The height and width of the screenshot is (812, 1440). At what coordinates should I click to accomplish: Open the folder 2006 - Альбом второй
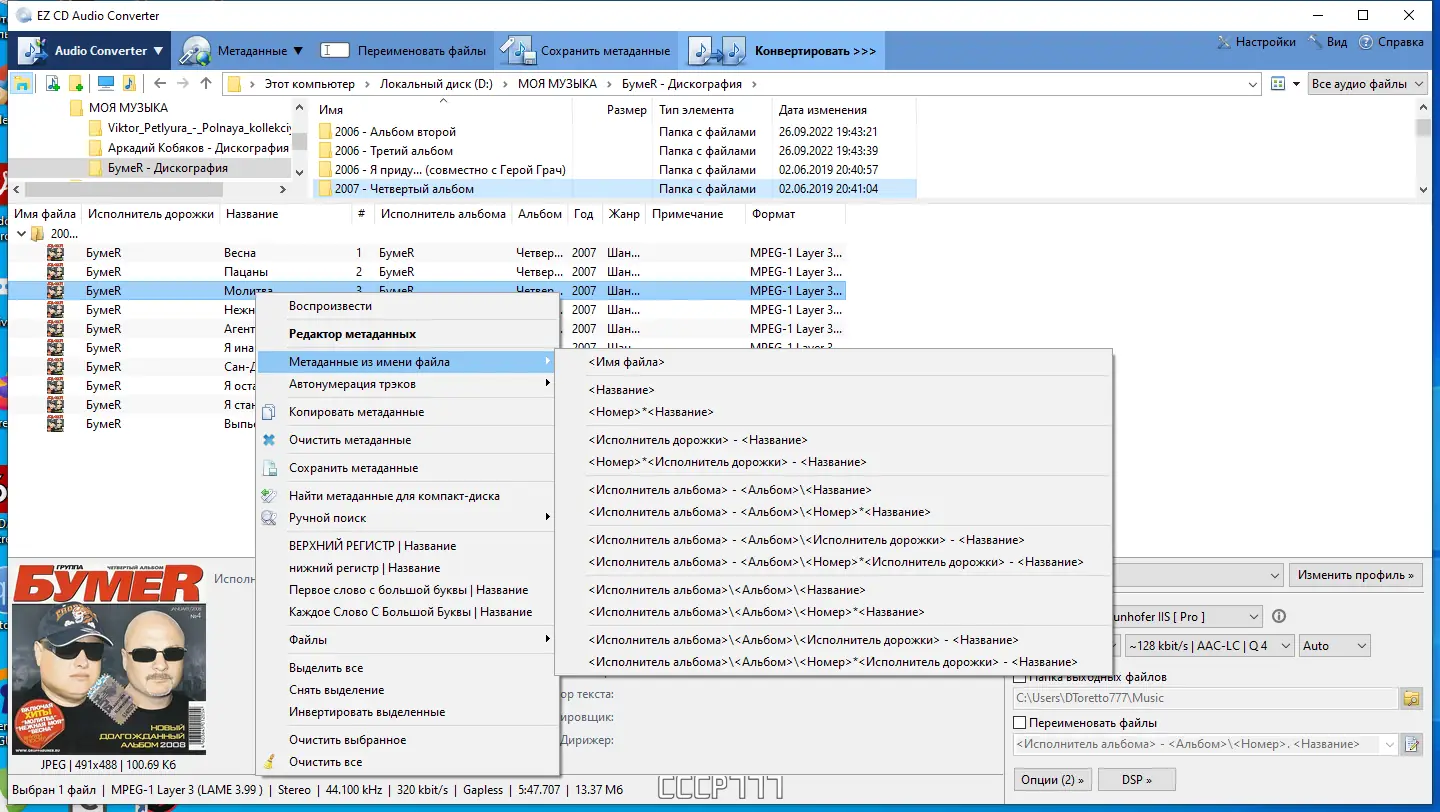tap(395, 132)
